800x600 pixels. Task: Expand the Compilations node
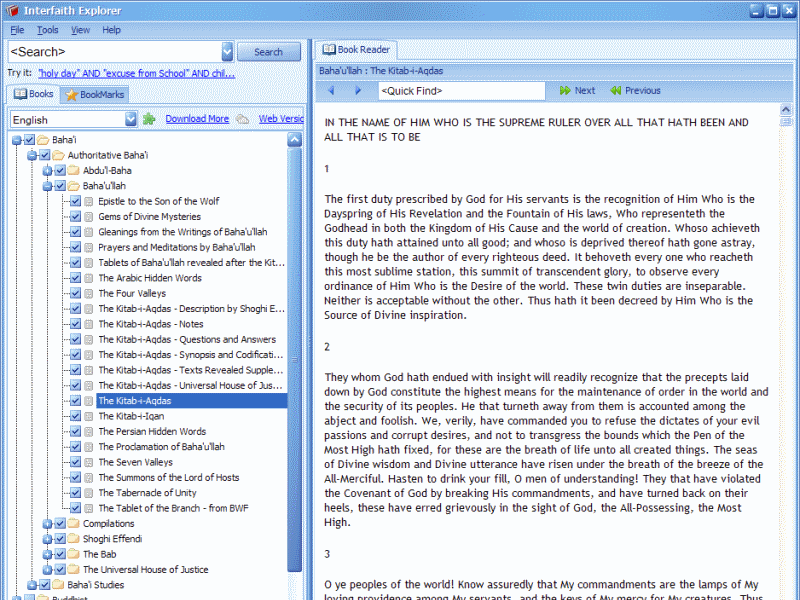pyautogui.click(x=47, y=523)
